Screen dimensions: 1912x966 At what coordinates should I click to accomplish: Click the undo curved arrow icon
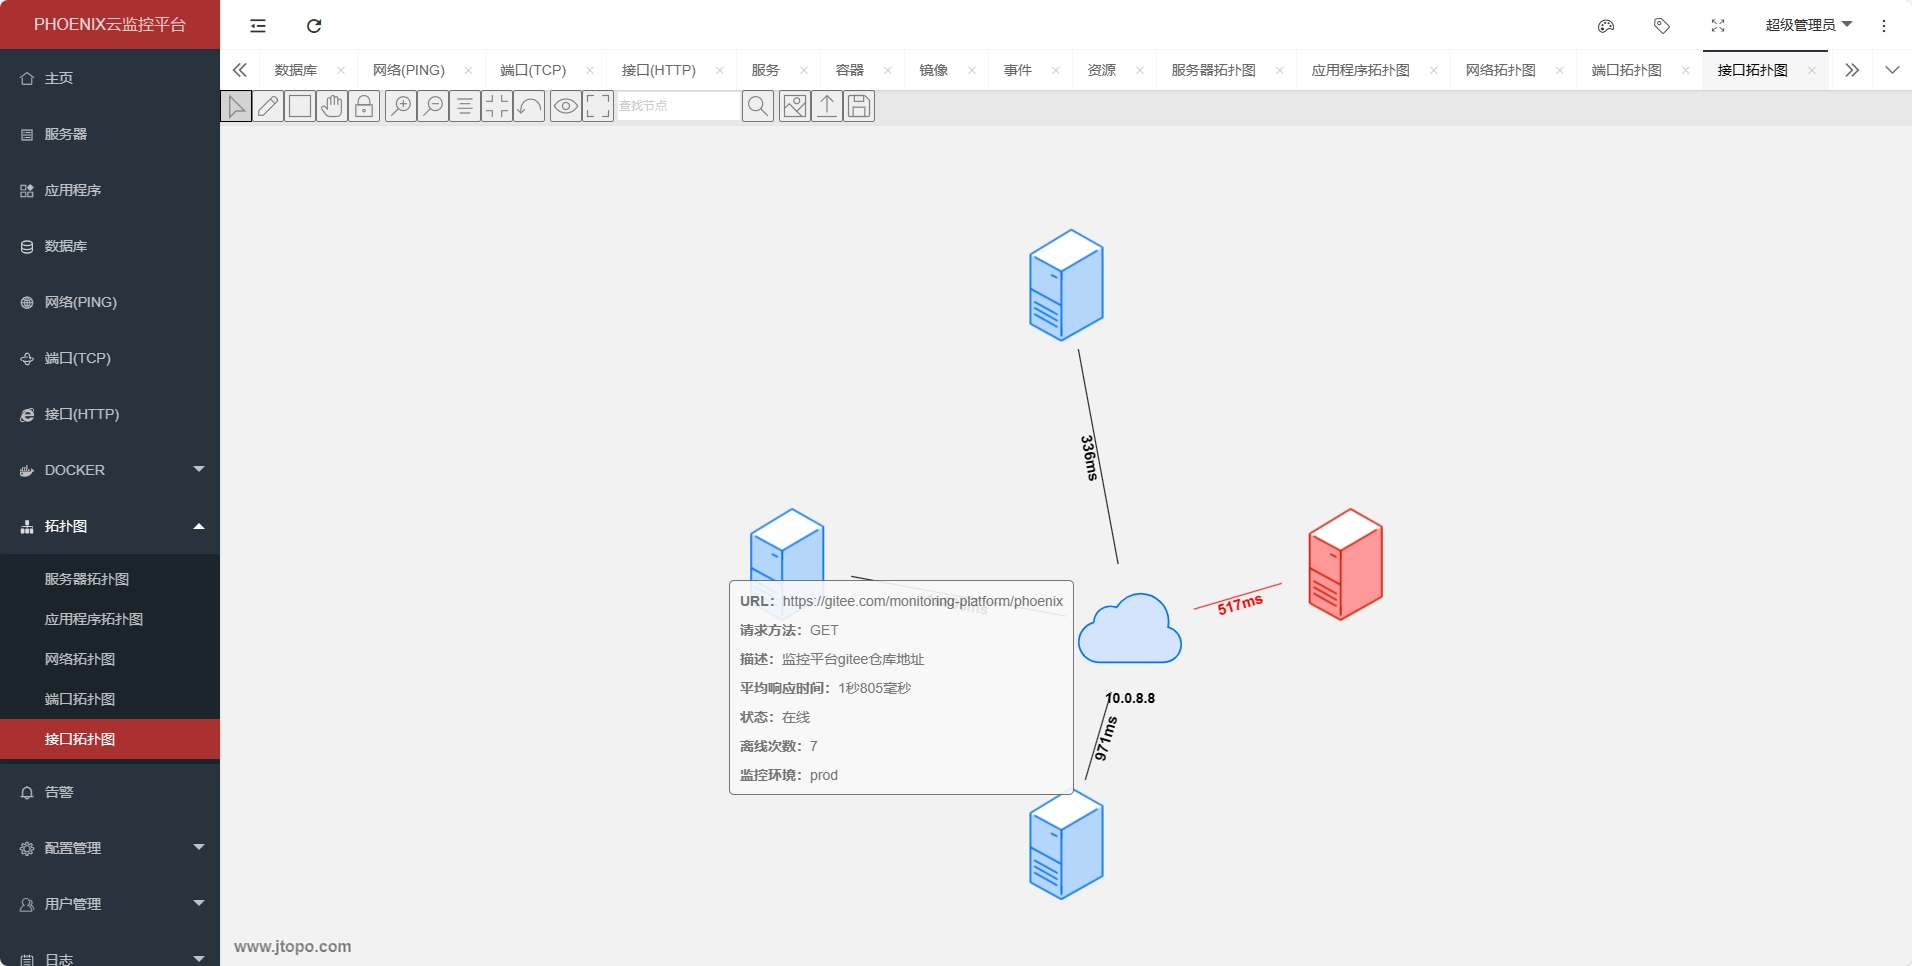pyautogui.click(x=529, y=106)
